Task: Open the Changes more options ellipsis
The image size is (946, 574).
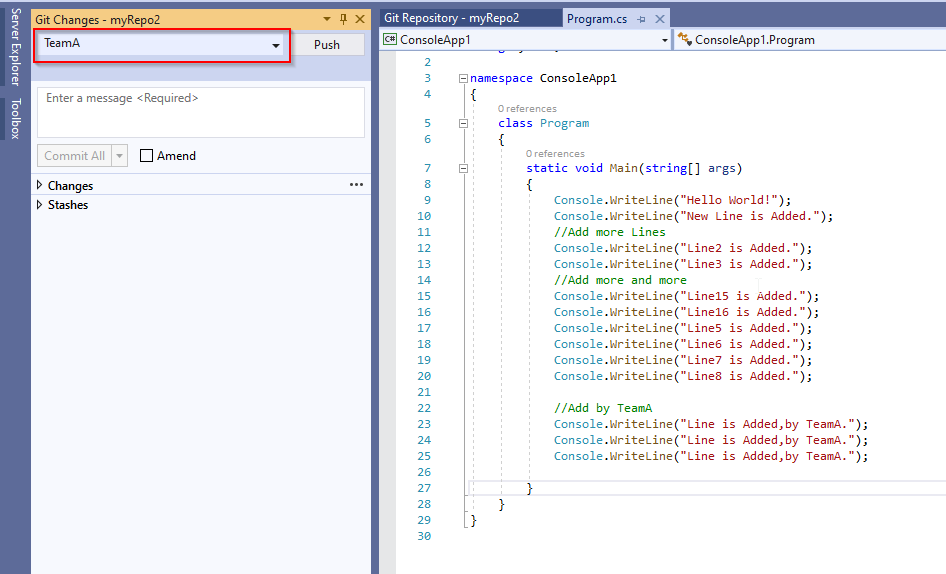Action: click(x=357, y=185)
